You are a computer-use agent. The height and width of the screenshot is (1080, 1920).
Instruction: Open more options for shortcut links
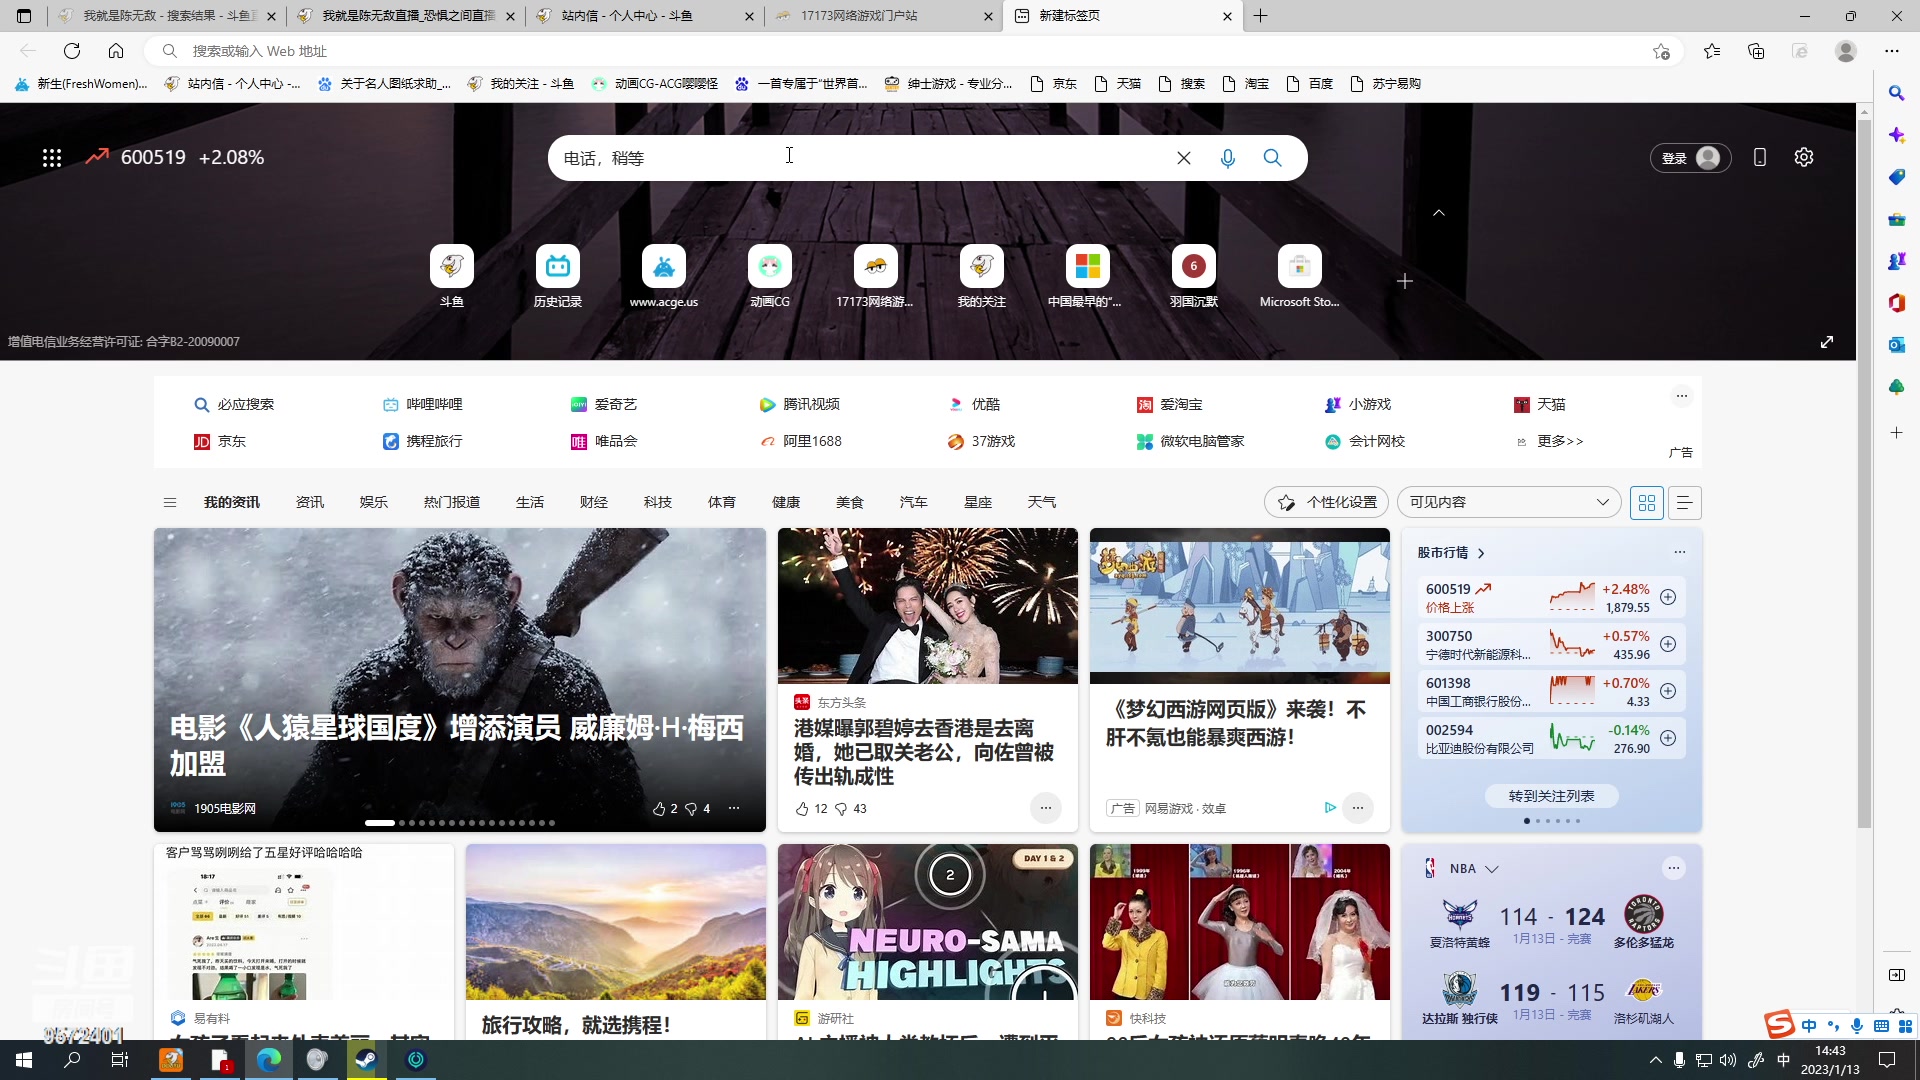[1682, 396]
